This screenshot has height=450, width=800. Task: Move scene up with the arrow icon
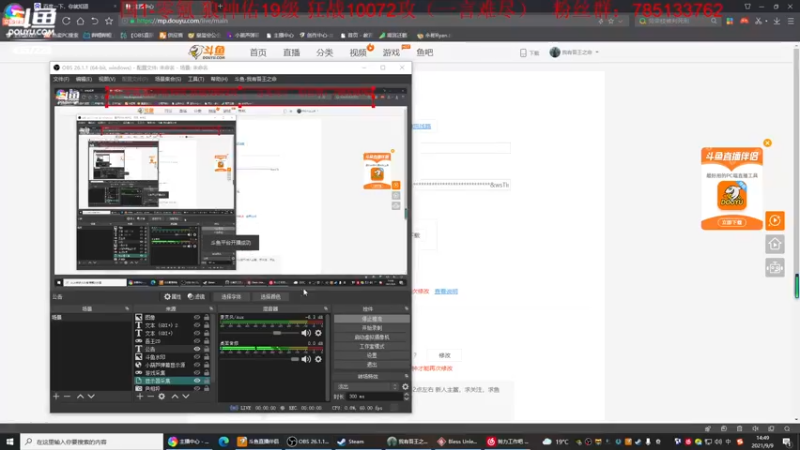(80, 396)
